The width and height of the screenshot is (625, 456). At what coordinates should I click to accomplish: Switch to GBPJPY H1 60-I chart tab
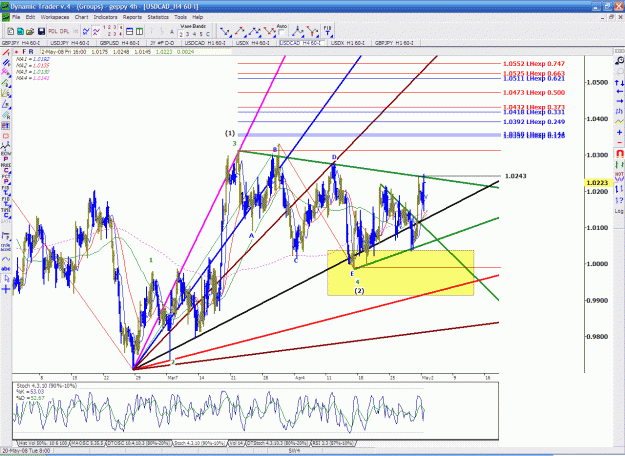(394, 43)
